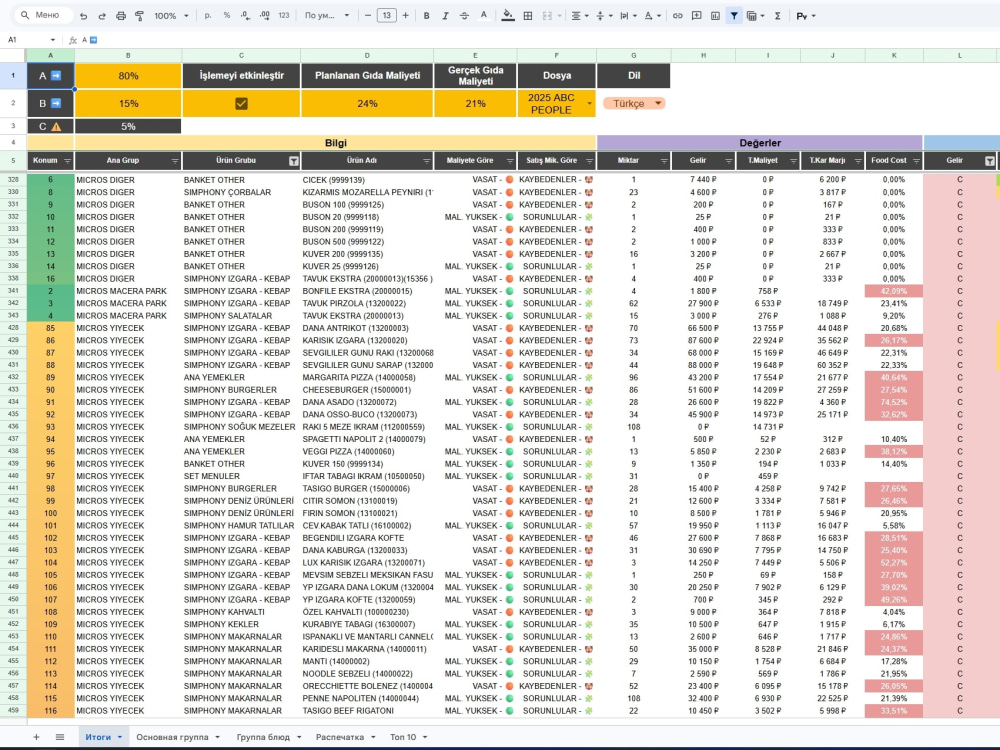The height and width of the screenshot is (750, 1000).
Task: Open the horizontal align dropdown
Action: pos(579,16)
